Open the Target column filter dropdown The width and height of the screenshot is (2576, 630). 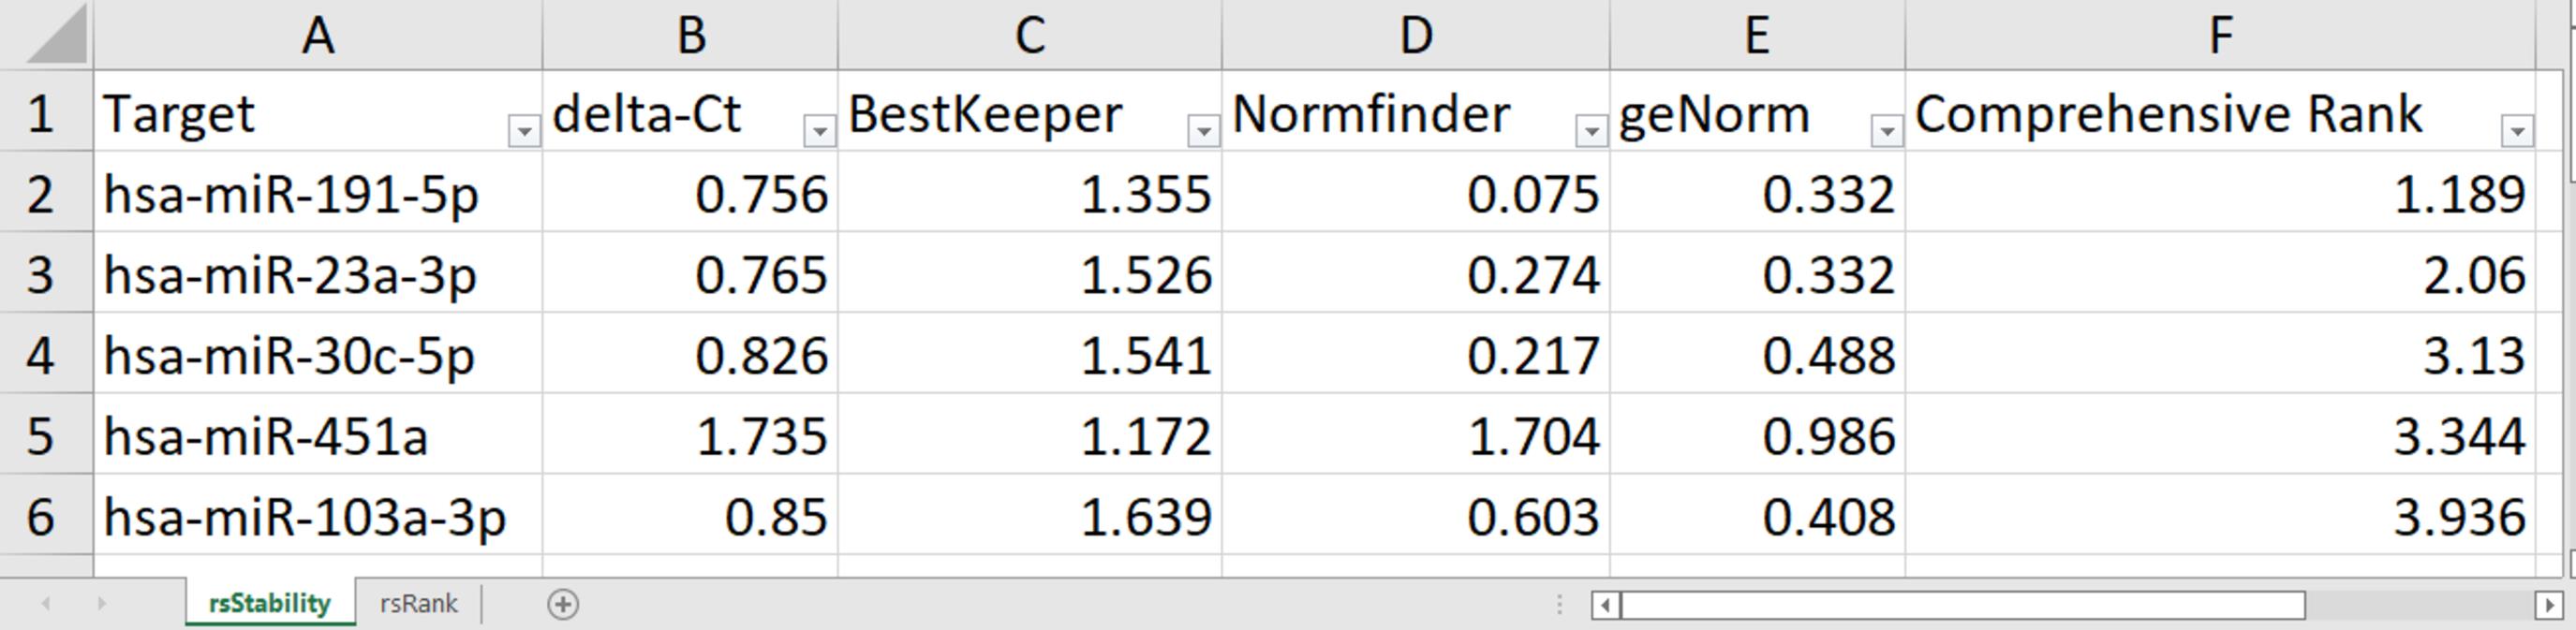click(x=524, y=131)
